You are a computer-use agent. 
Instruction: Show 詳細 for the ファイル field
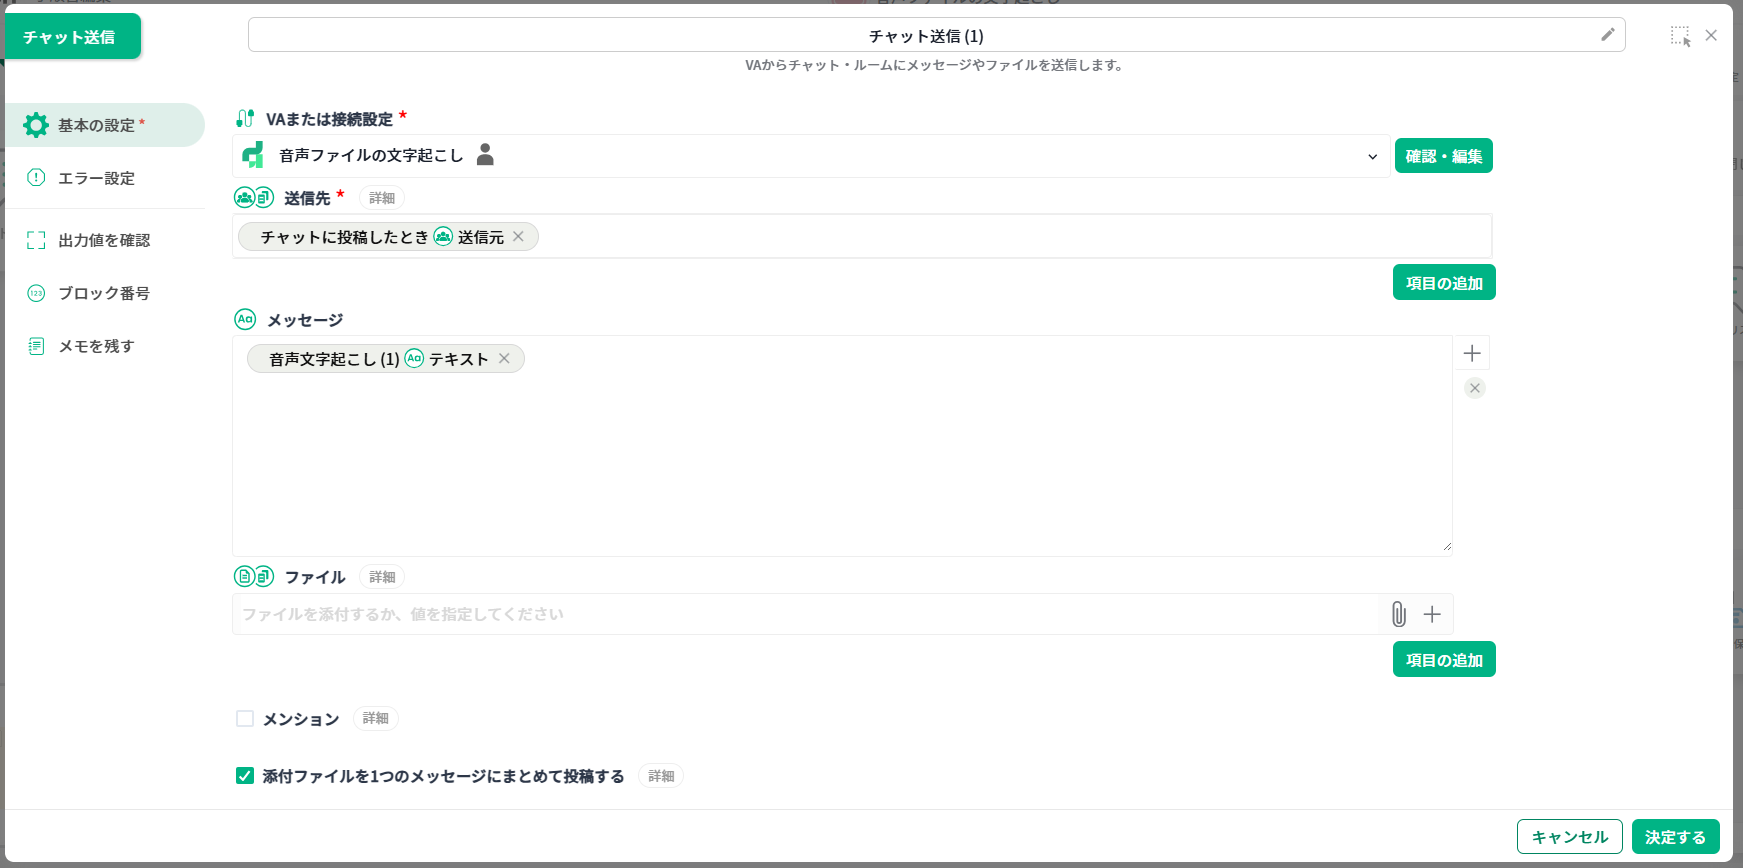[x=382, y=577]
